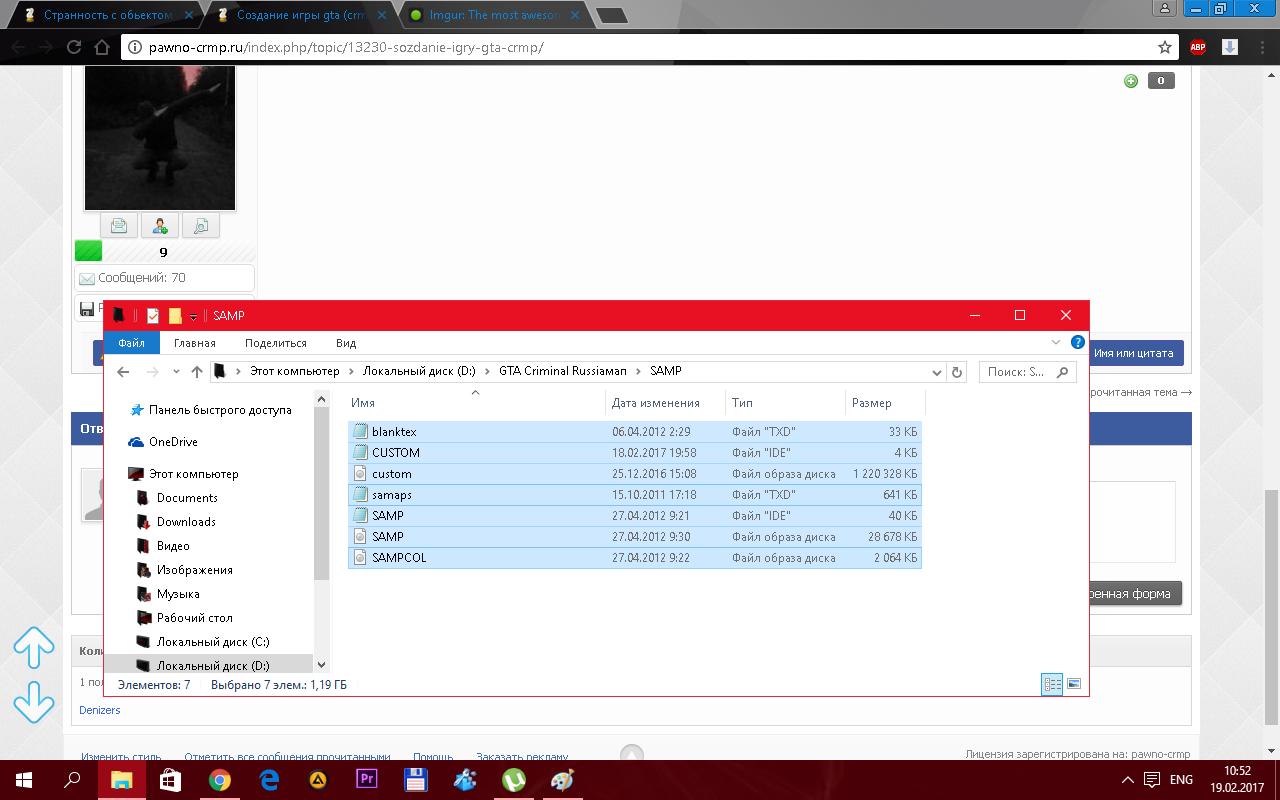1280x800 pixels.
Task: Refresh the Explorer folder view
Action: [x=957, y=372]
